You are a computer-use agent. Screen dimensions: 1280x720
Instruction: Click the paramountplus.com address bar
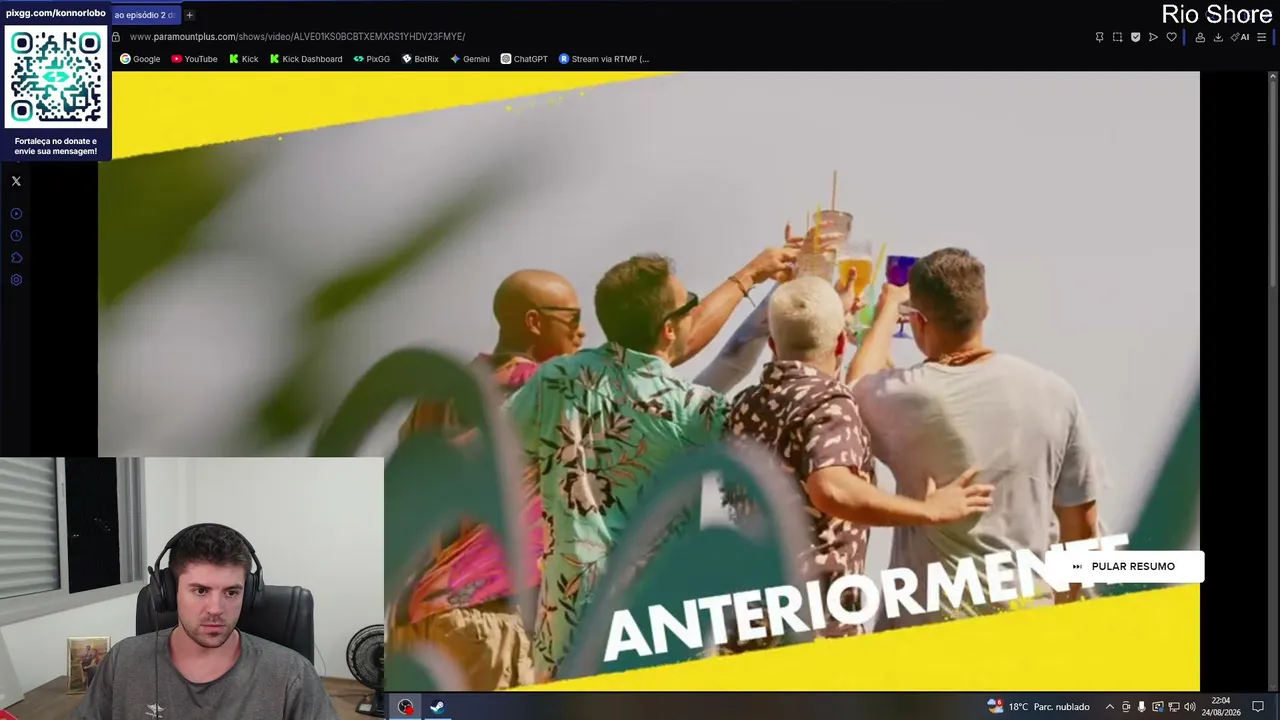tap(297, 37)
